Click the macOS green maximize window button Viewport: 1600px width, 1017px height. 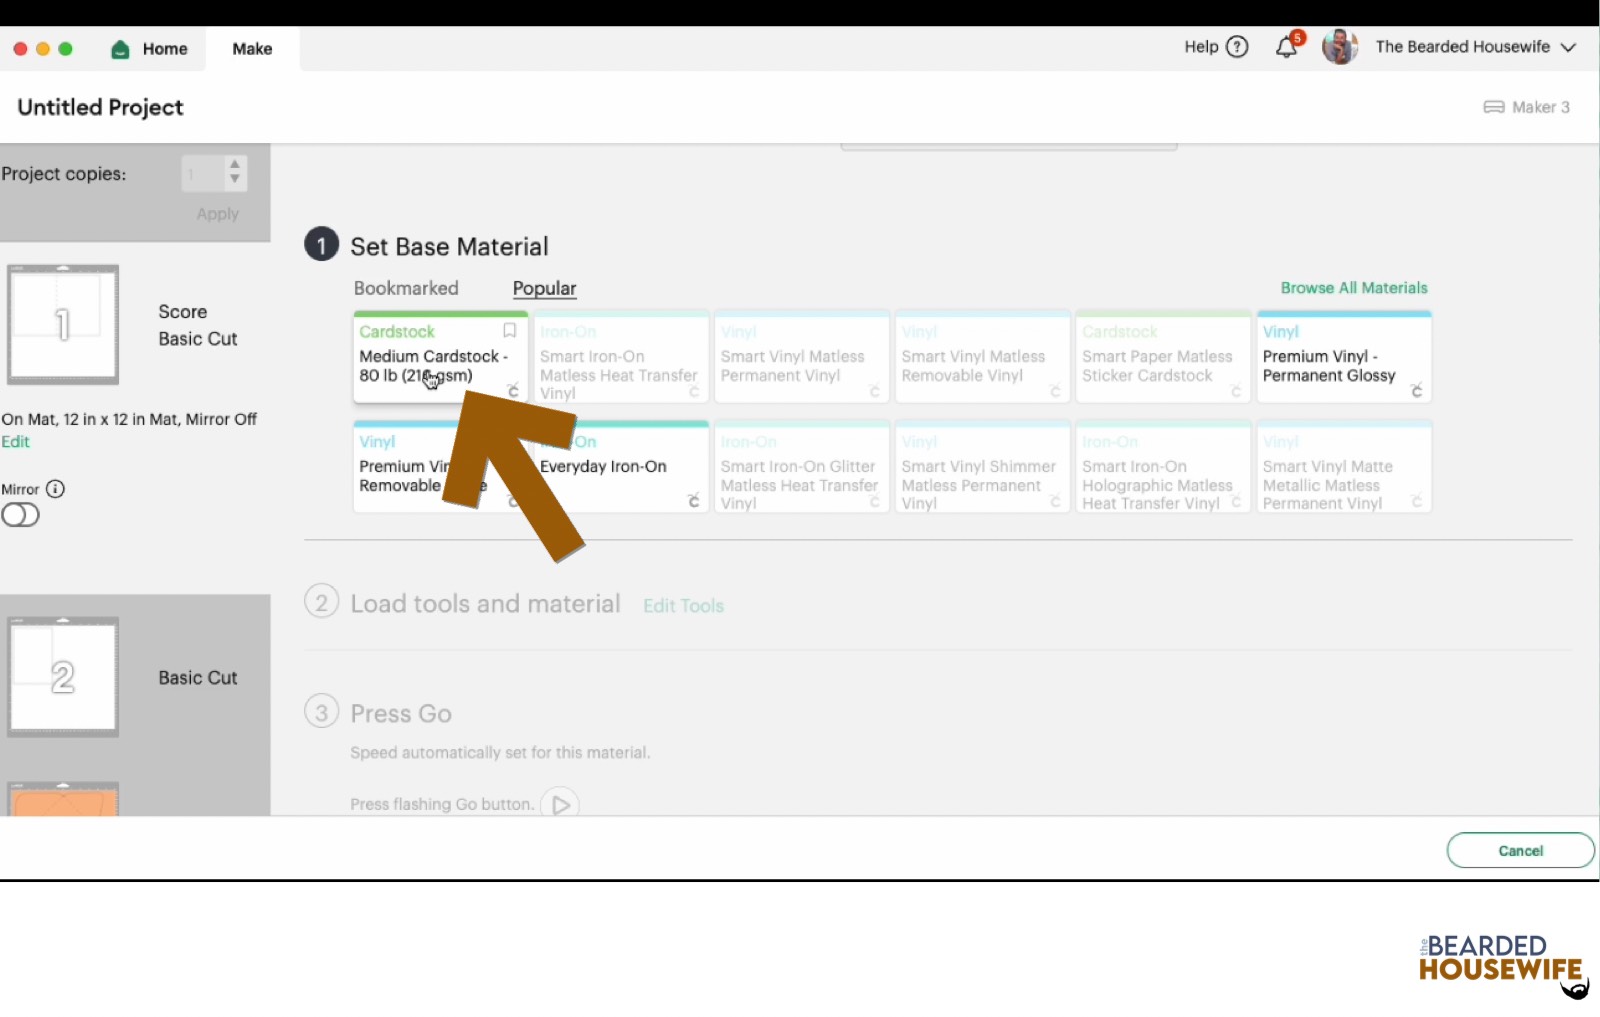[66, 49]
